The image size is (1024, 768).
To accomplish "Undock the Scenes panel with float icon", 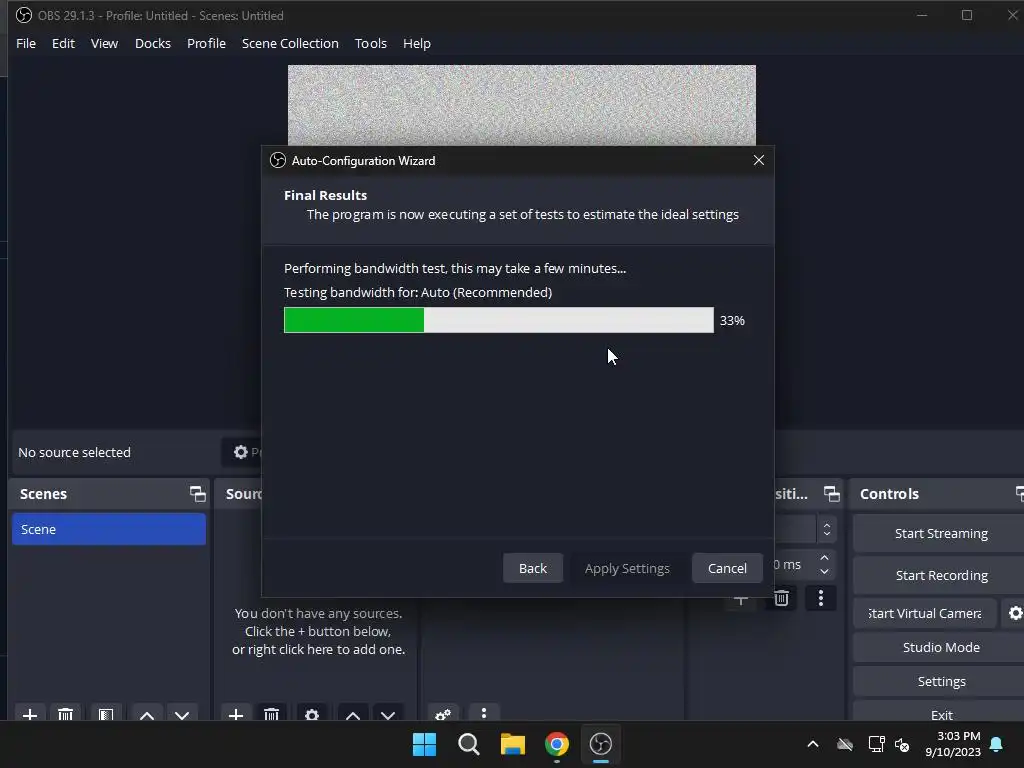I will point(197,494).
